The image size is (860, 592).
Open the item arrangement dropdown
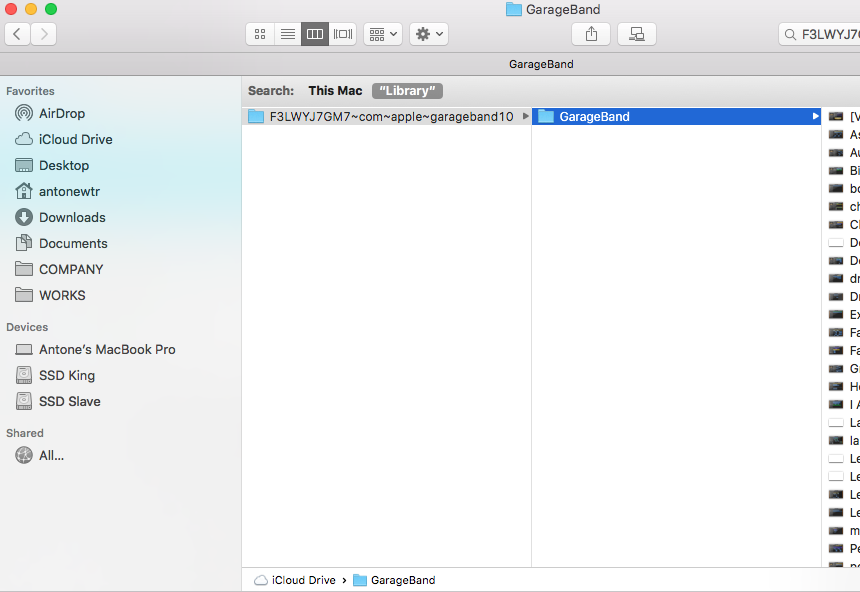click(x=383, y=34)
